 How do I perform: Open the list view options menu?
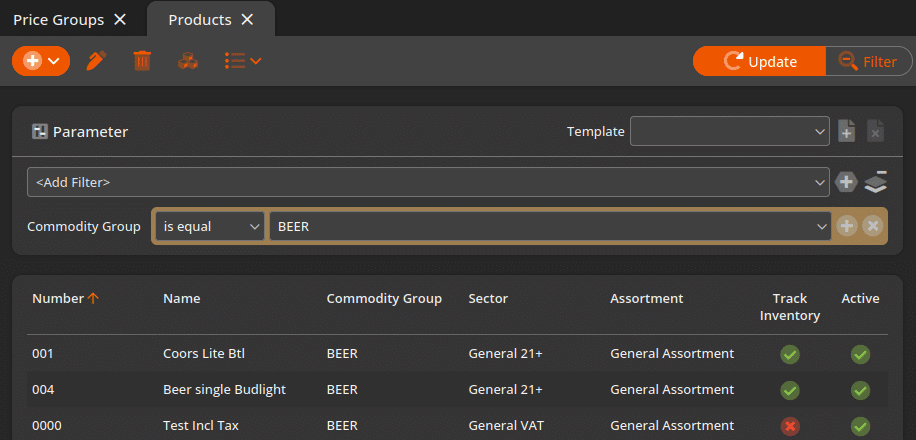(242, 61)
